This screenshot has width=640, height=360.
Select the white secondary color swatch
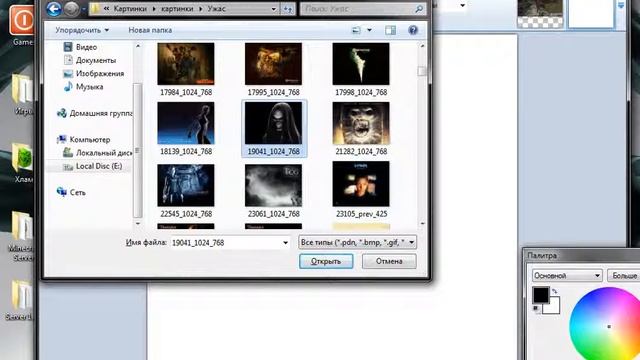pos(552,306)
